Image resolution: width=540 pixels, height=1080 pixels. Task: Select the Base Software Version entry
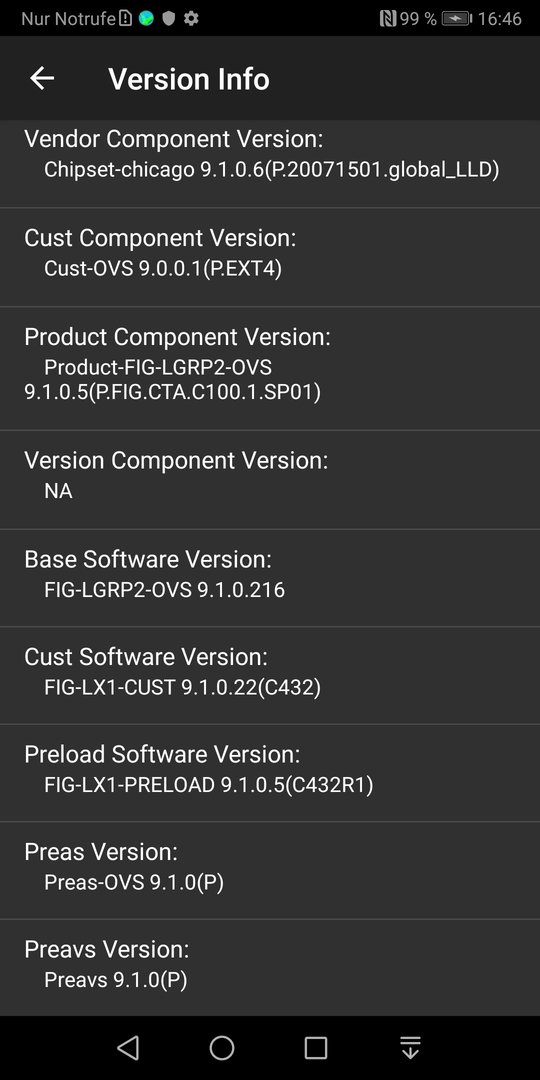270,578
